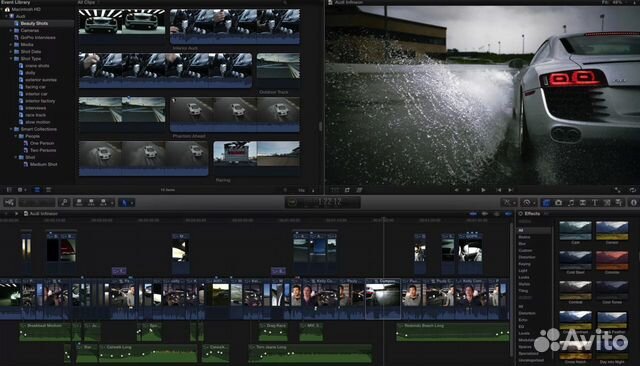Select the EQ audio effects category
The height and width of the screenshot is (366, 640).
[x=521, y=327]
